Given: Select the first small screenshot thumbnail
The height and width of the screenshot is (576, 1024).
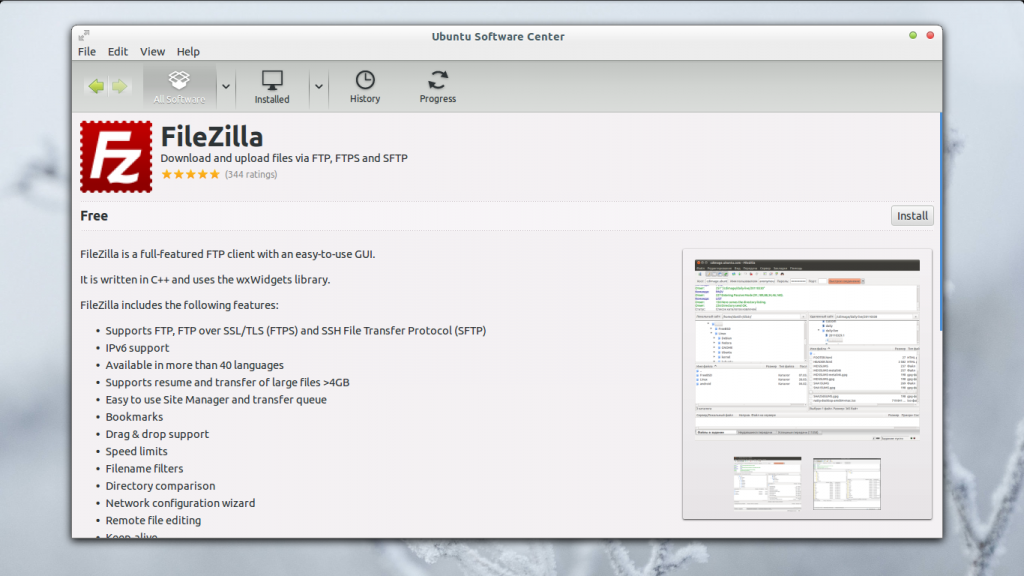Looking at the screenshot, I should point(767,485).
